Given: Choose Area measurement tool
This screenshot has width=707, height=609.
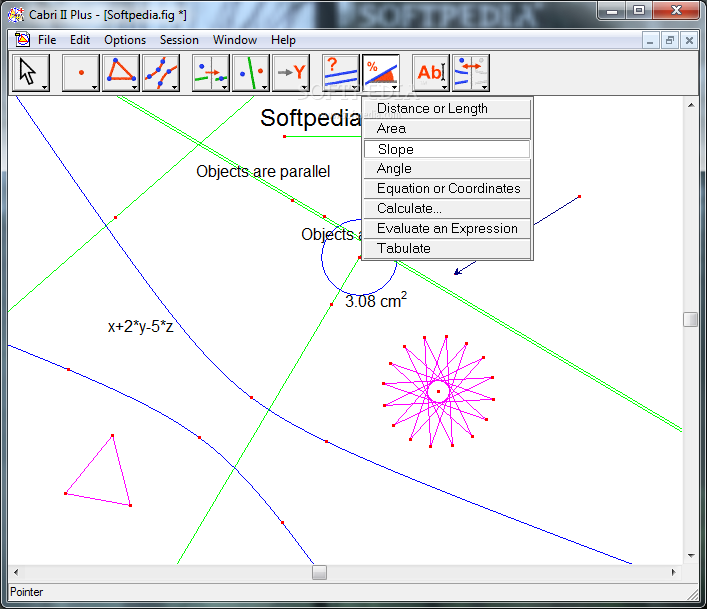Looking at the screenshot, I should (x=447, y=129).
